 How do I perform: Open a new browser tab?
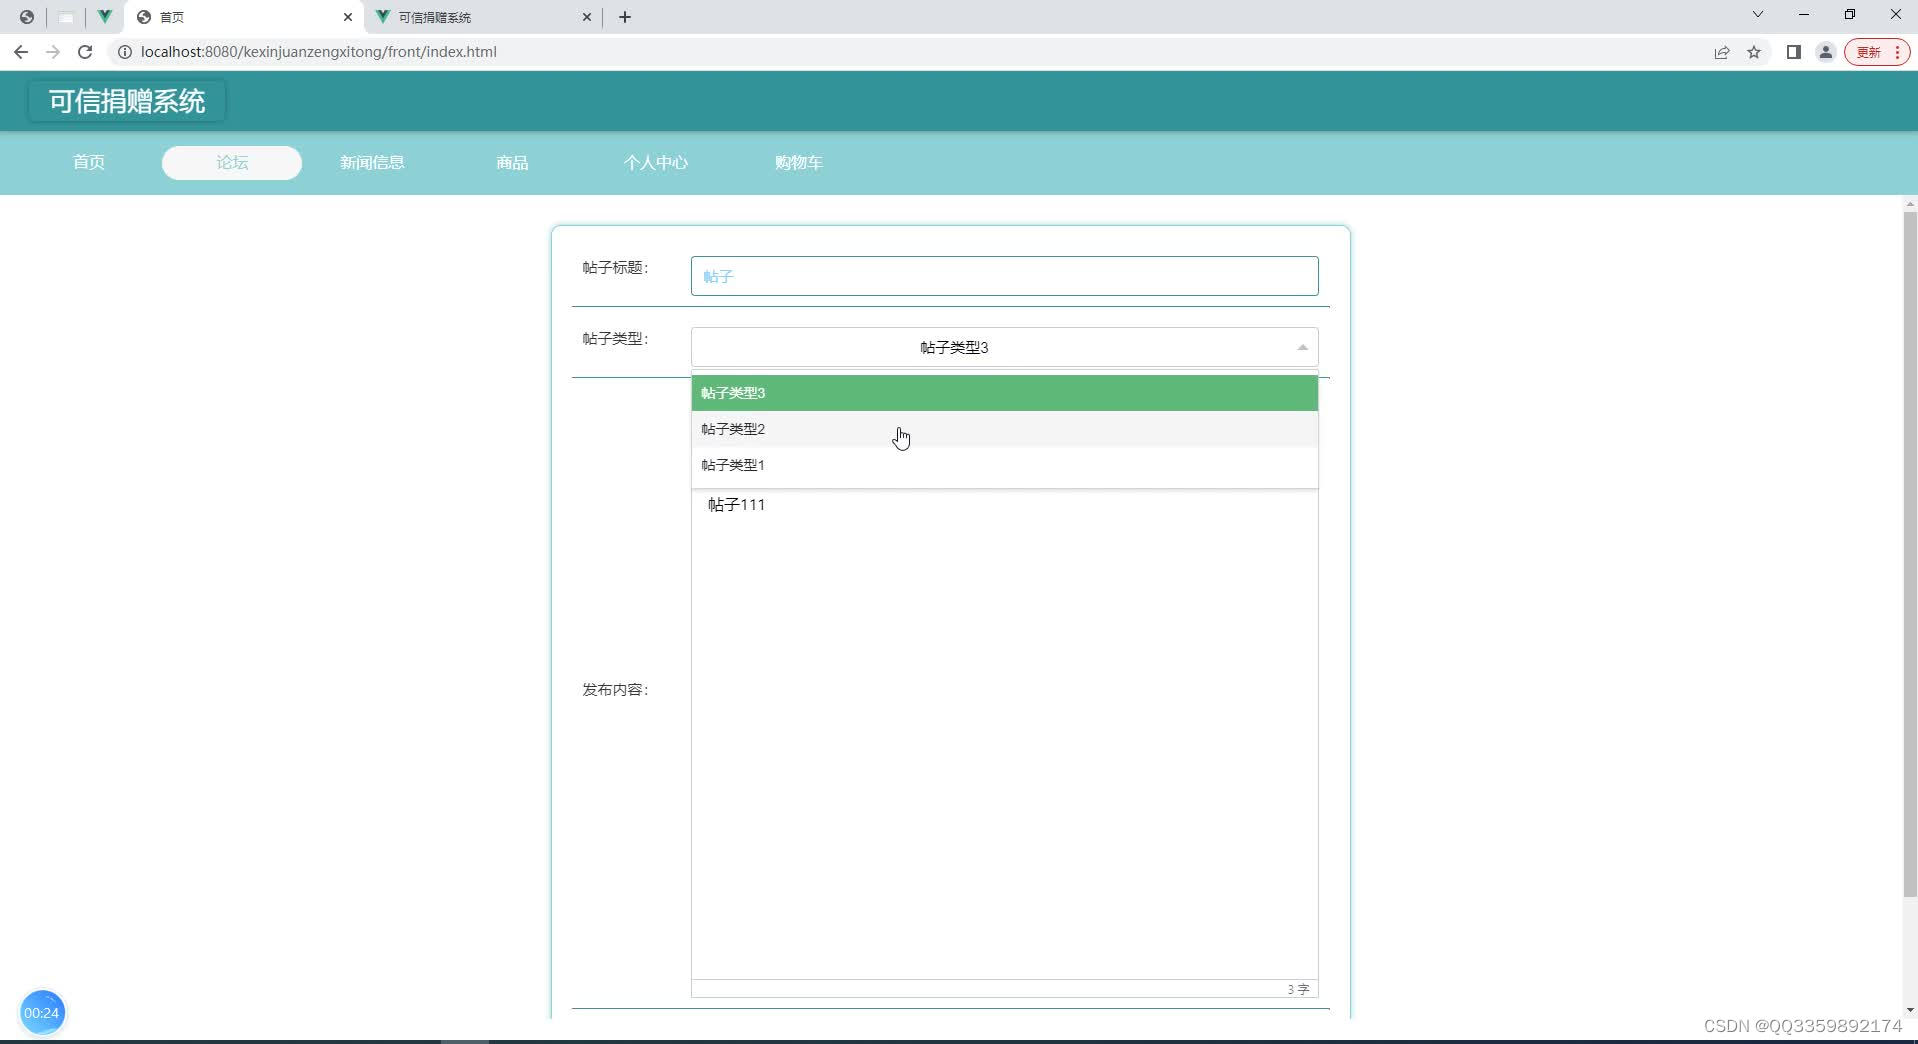pyautogui.click(x=625, y=17)
